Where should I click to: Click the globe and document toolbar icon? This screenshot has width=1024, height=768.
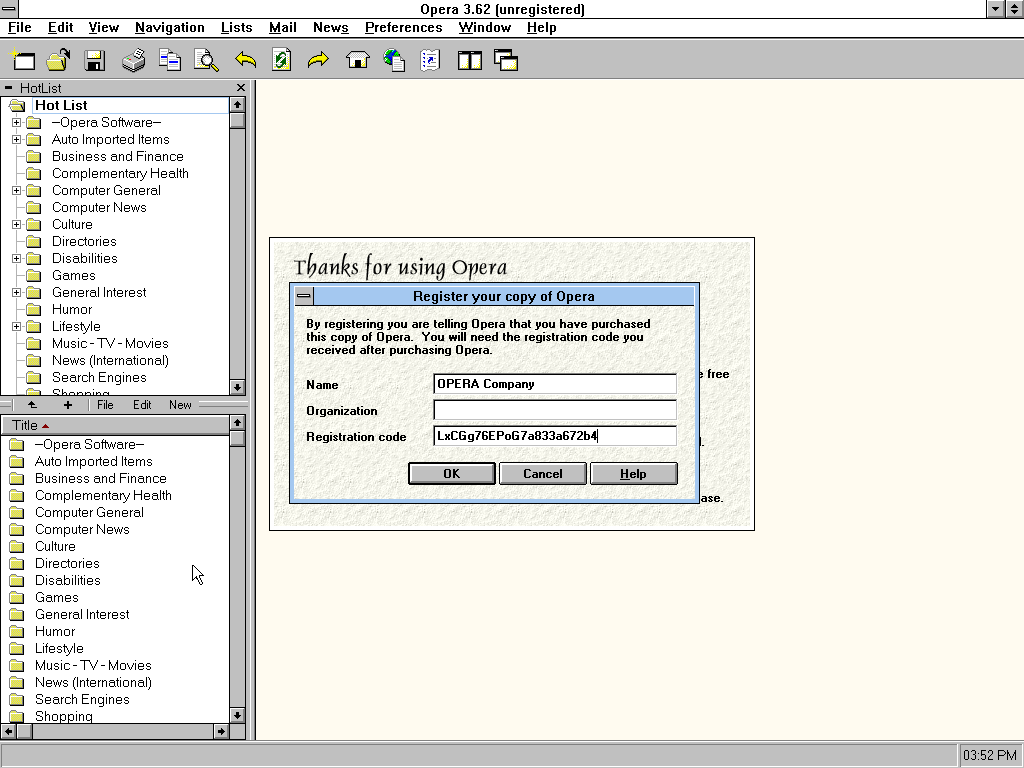click(x=394, y=60)
